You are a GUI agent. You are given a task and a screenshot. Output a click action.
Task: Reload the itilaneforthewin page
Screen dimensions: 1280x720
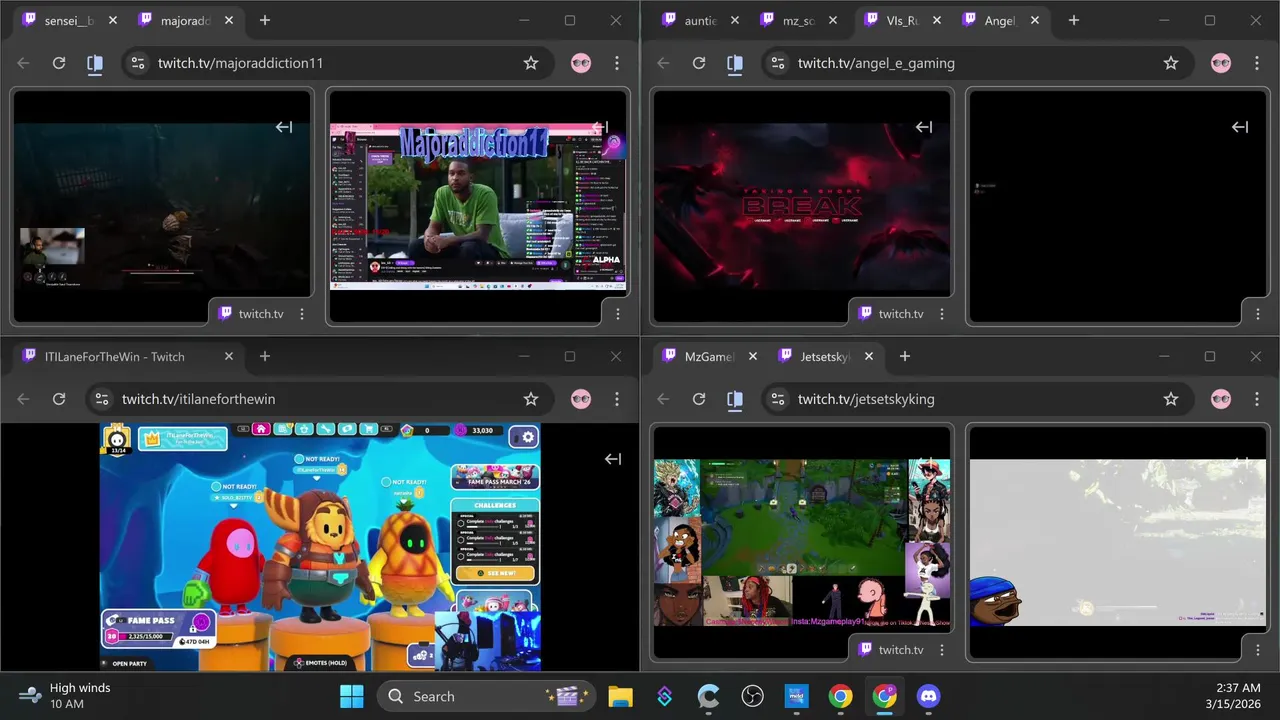pos(59,399)
